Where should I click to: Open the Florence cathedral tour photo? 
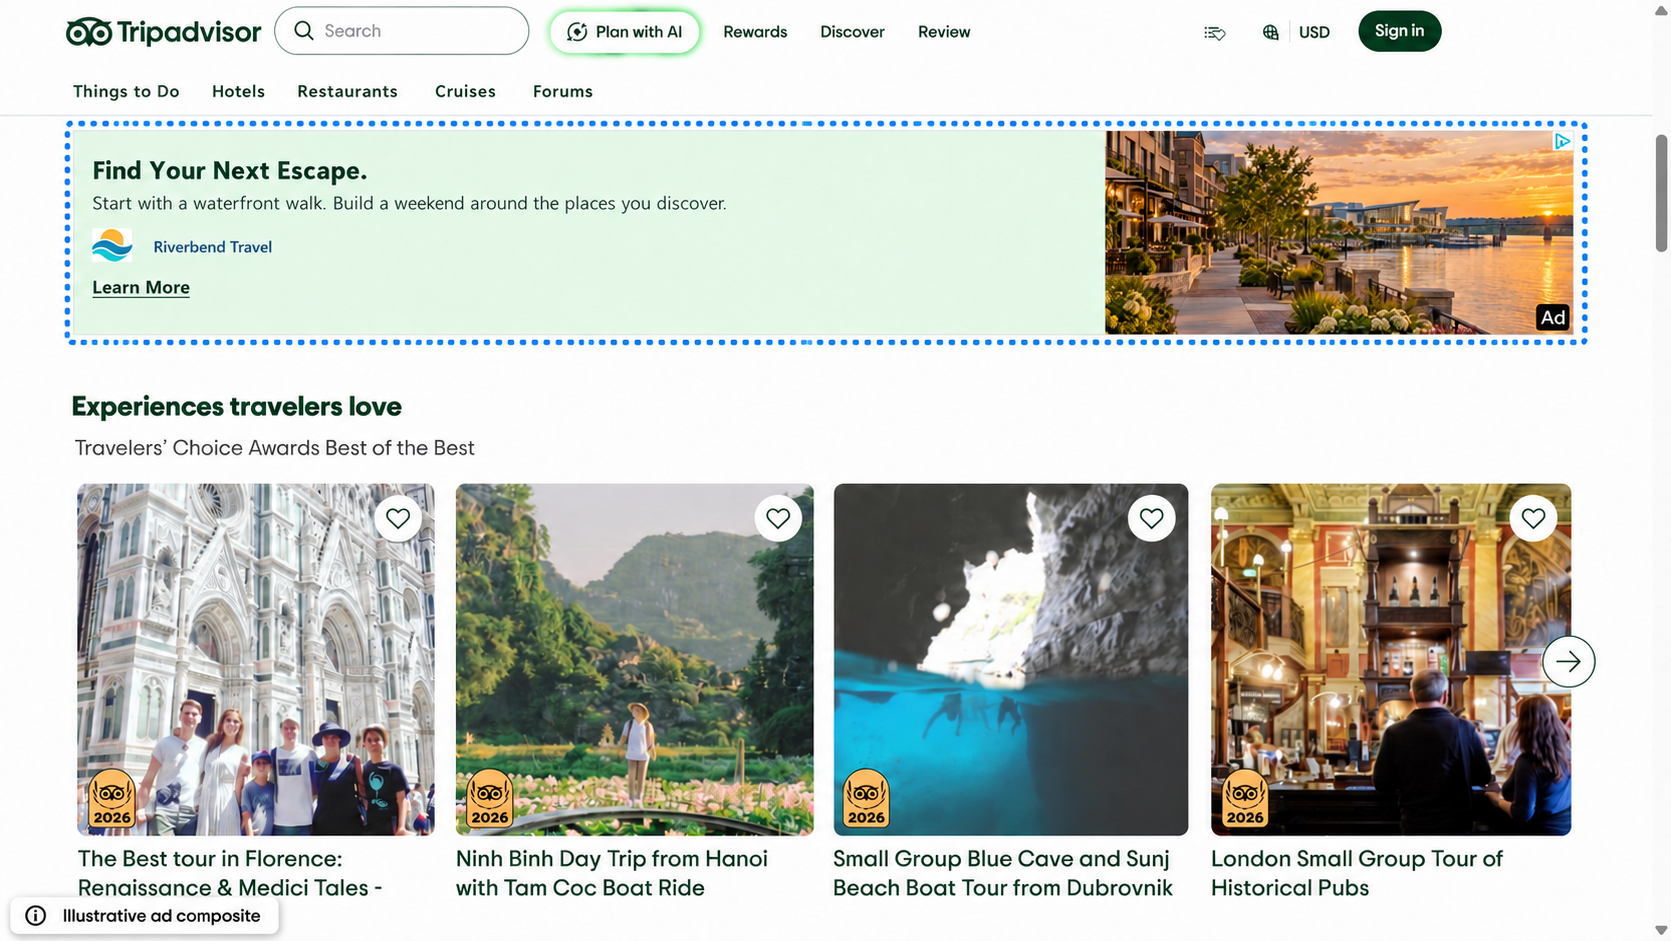point(256,660)
